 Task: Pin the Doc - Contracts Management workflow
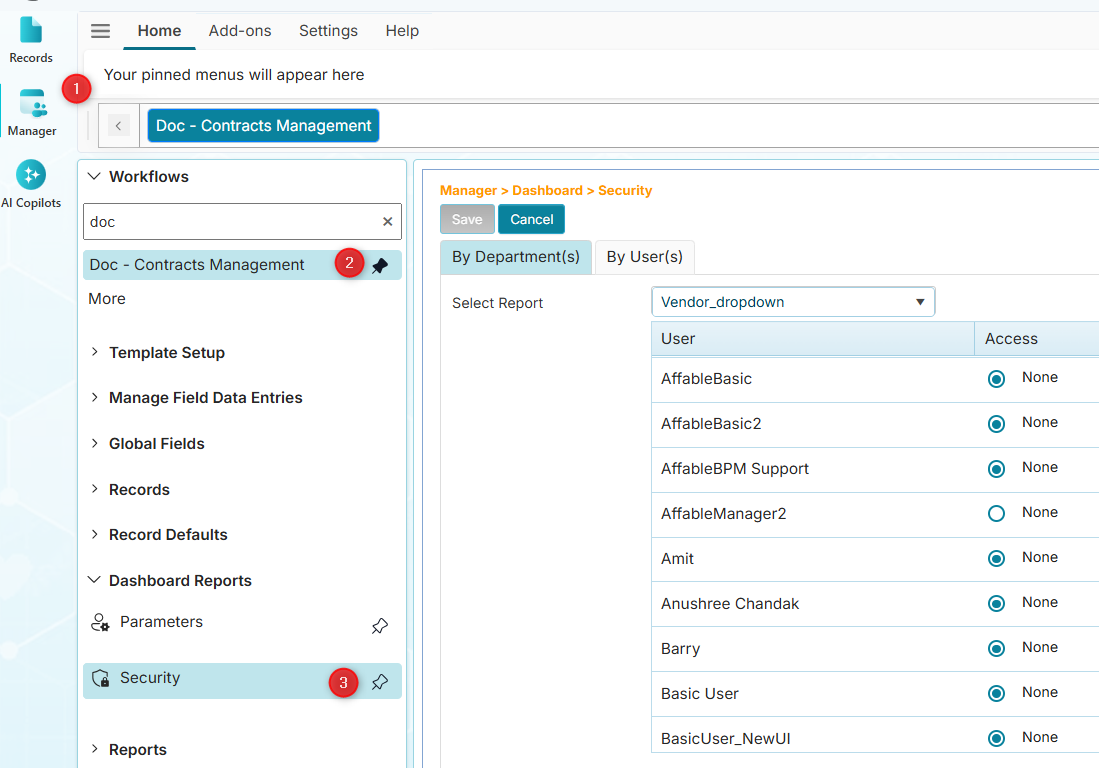pos(380,264)
